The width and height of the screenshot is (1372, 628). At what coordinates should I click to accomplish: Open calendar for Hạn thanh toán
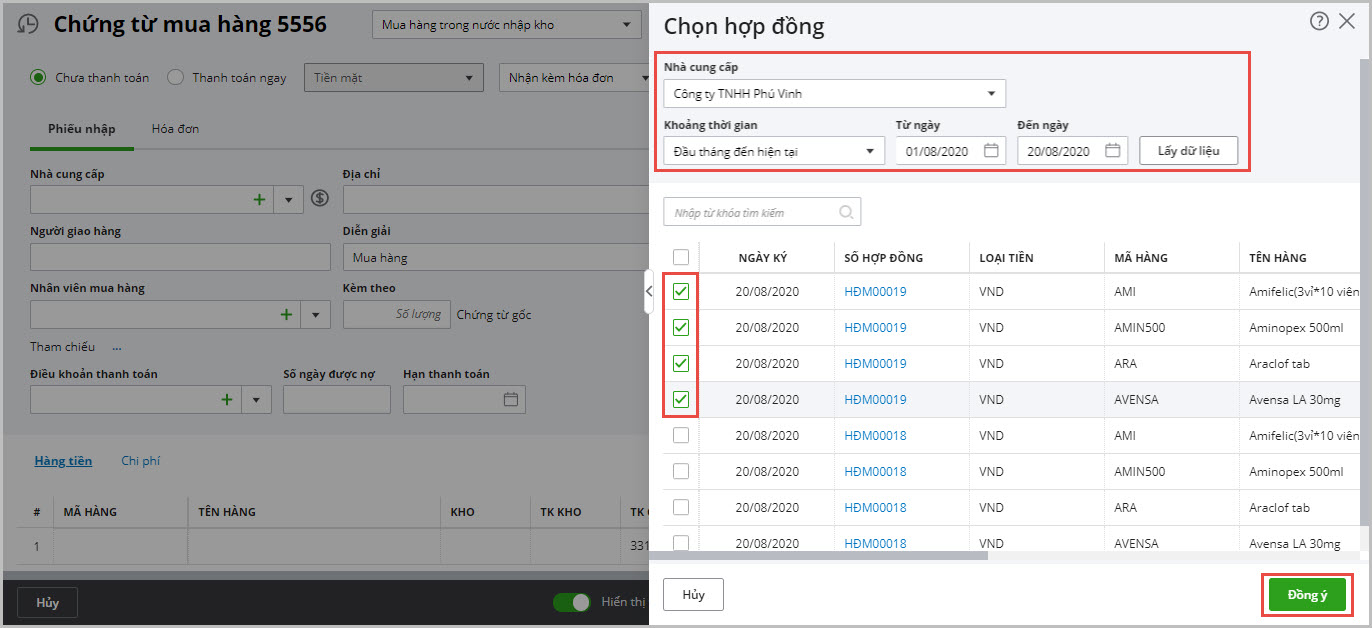pyautogui.click(x=511, y=400)
